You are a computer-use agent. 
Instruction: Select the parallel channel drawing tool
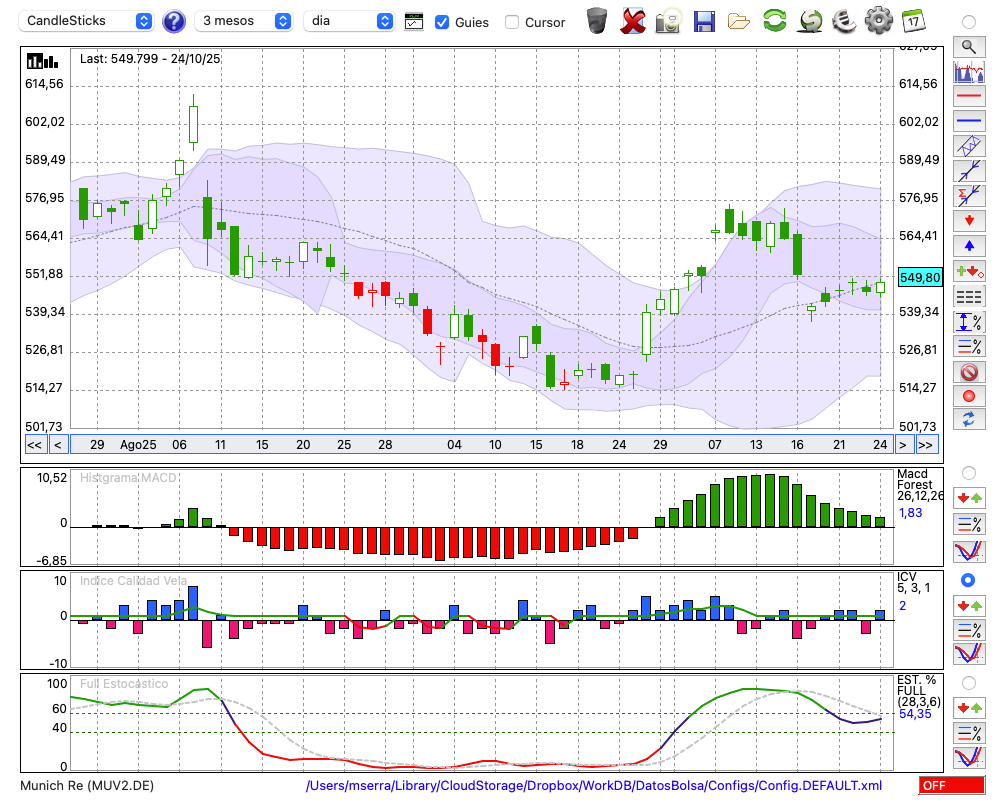tap(968, 146)
